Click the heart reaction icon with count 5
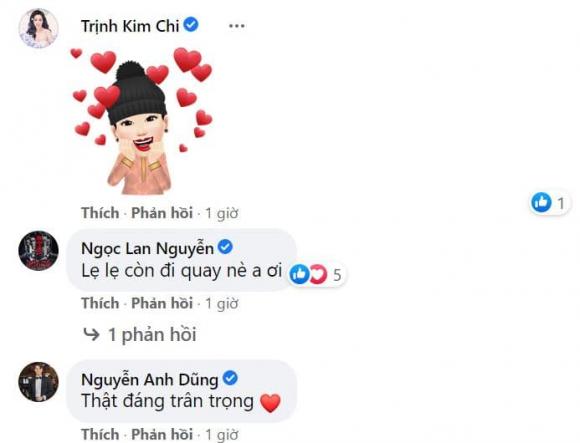This screenshot has height=443, width=580. click(318, 274)
